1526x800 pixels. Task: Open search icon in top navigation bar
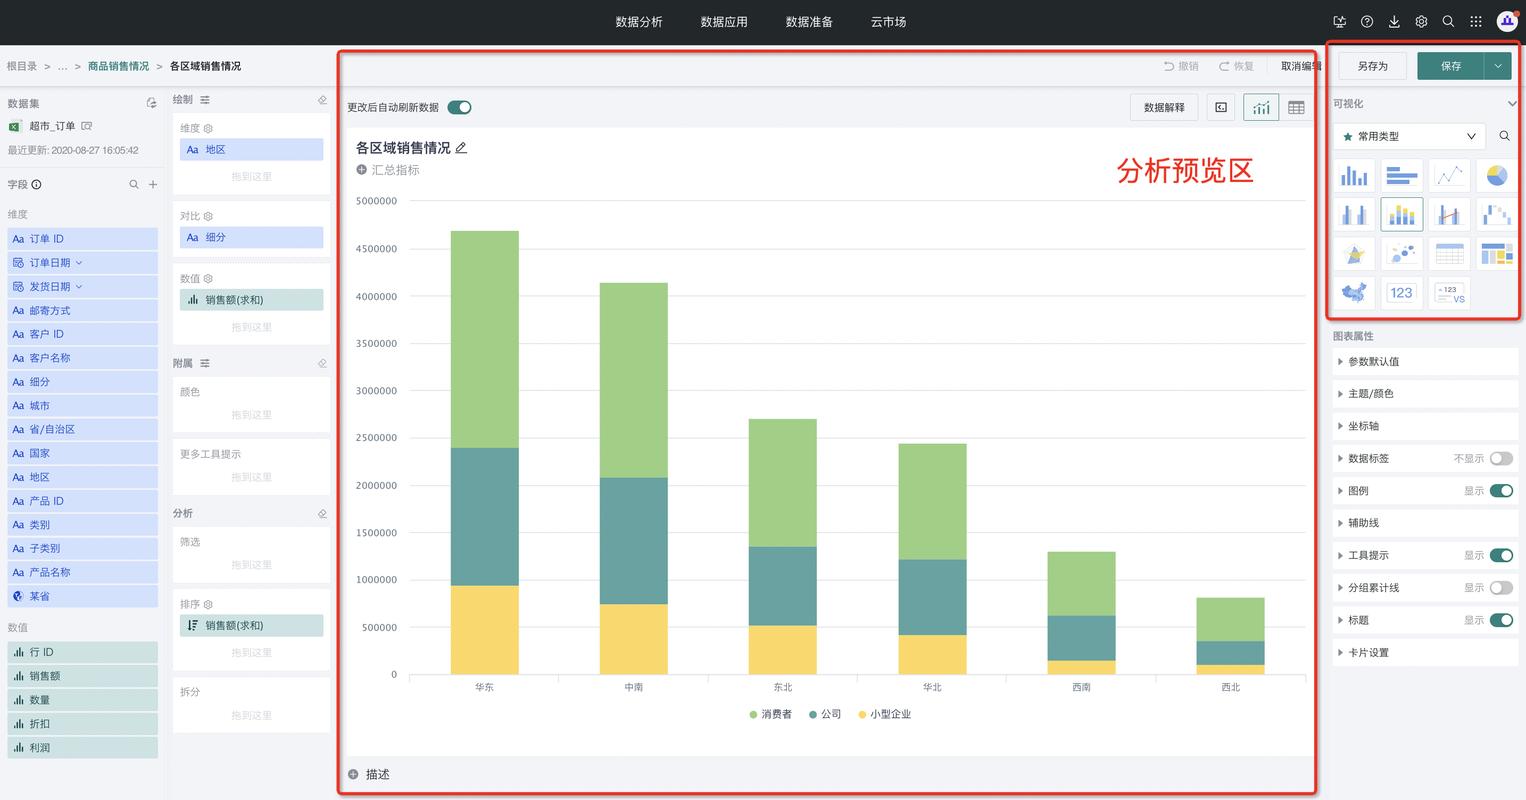pos(1448,21)
